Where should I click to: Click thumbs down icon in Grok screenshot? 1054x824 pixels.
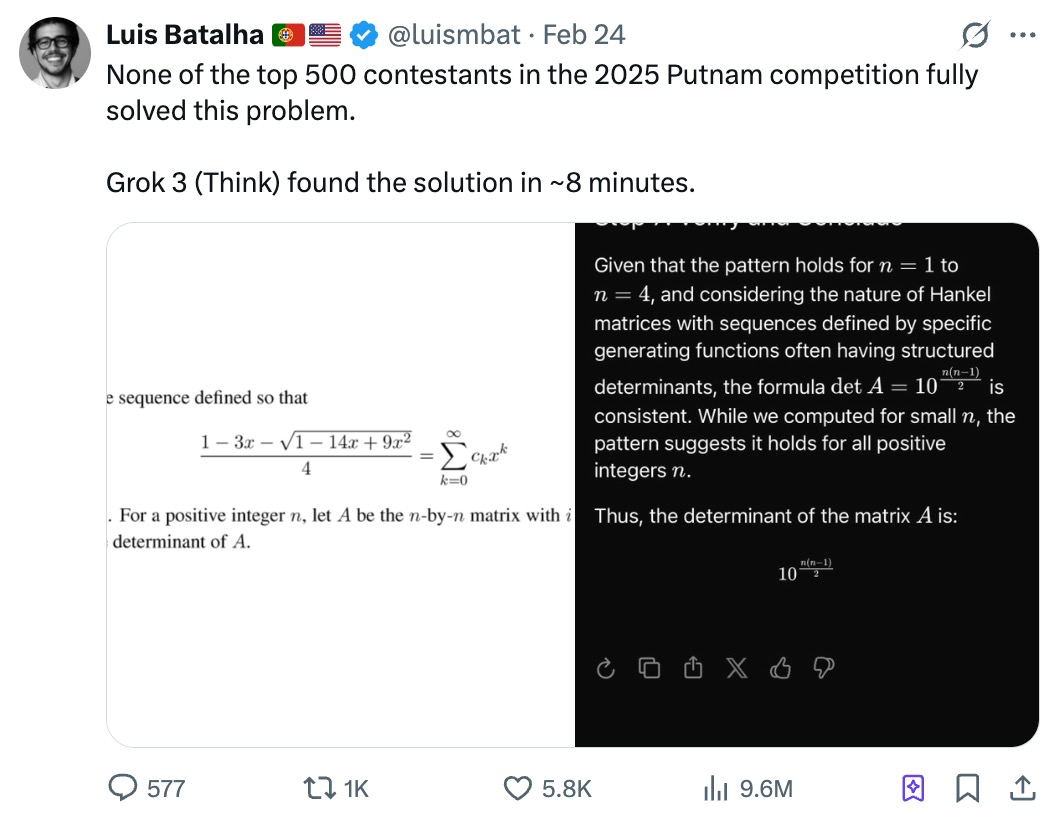point(824,668)
